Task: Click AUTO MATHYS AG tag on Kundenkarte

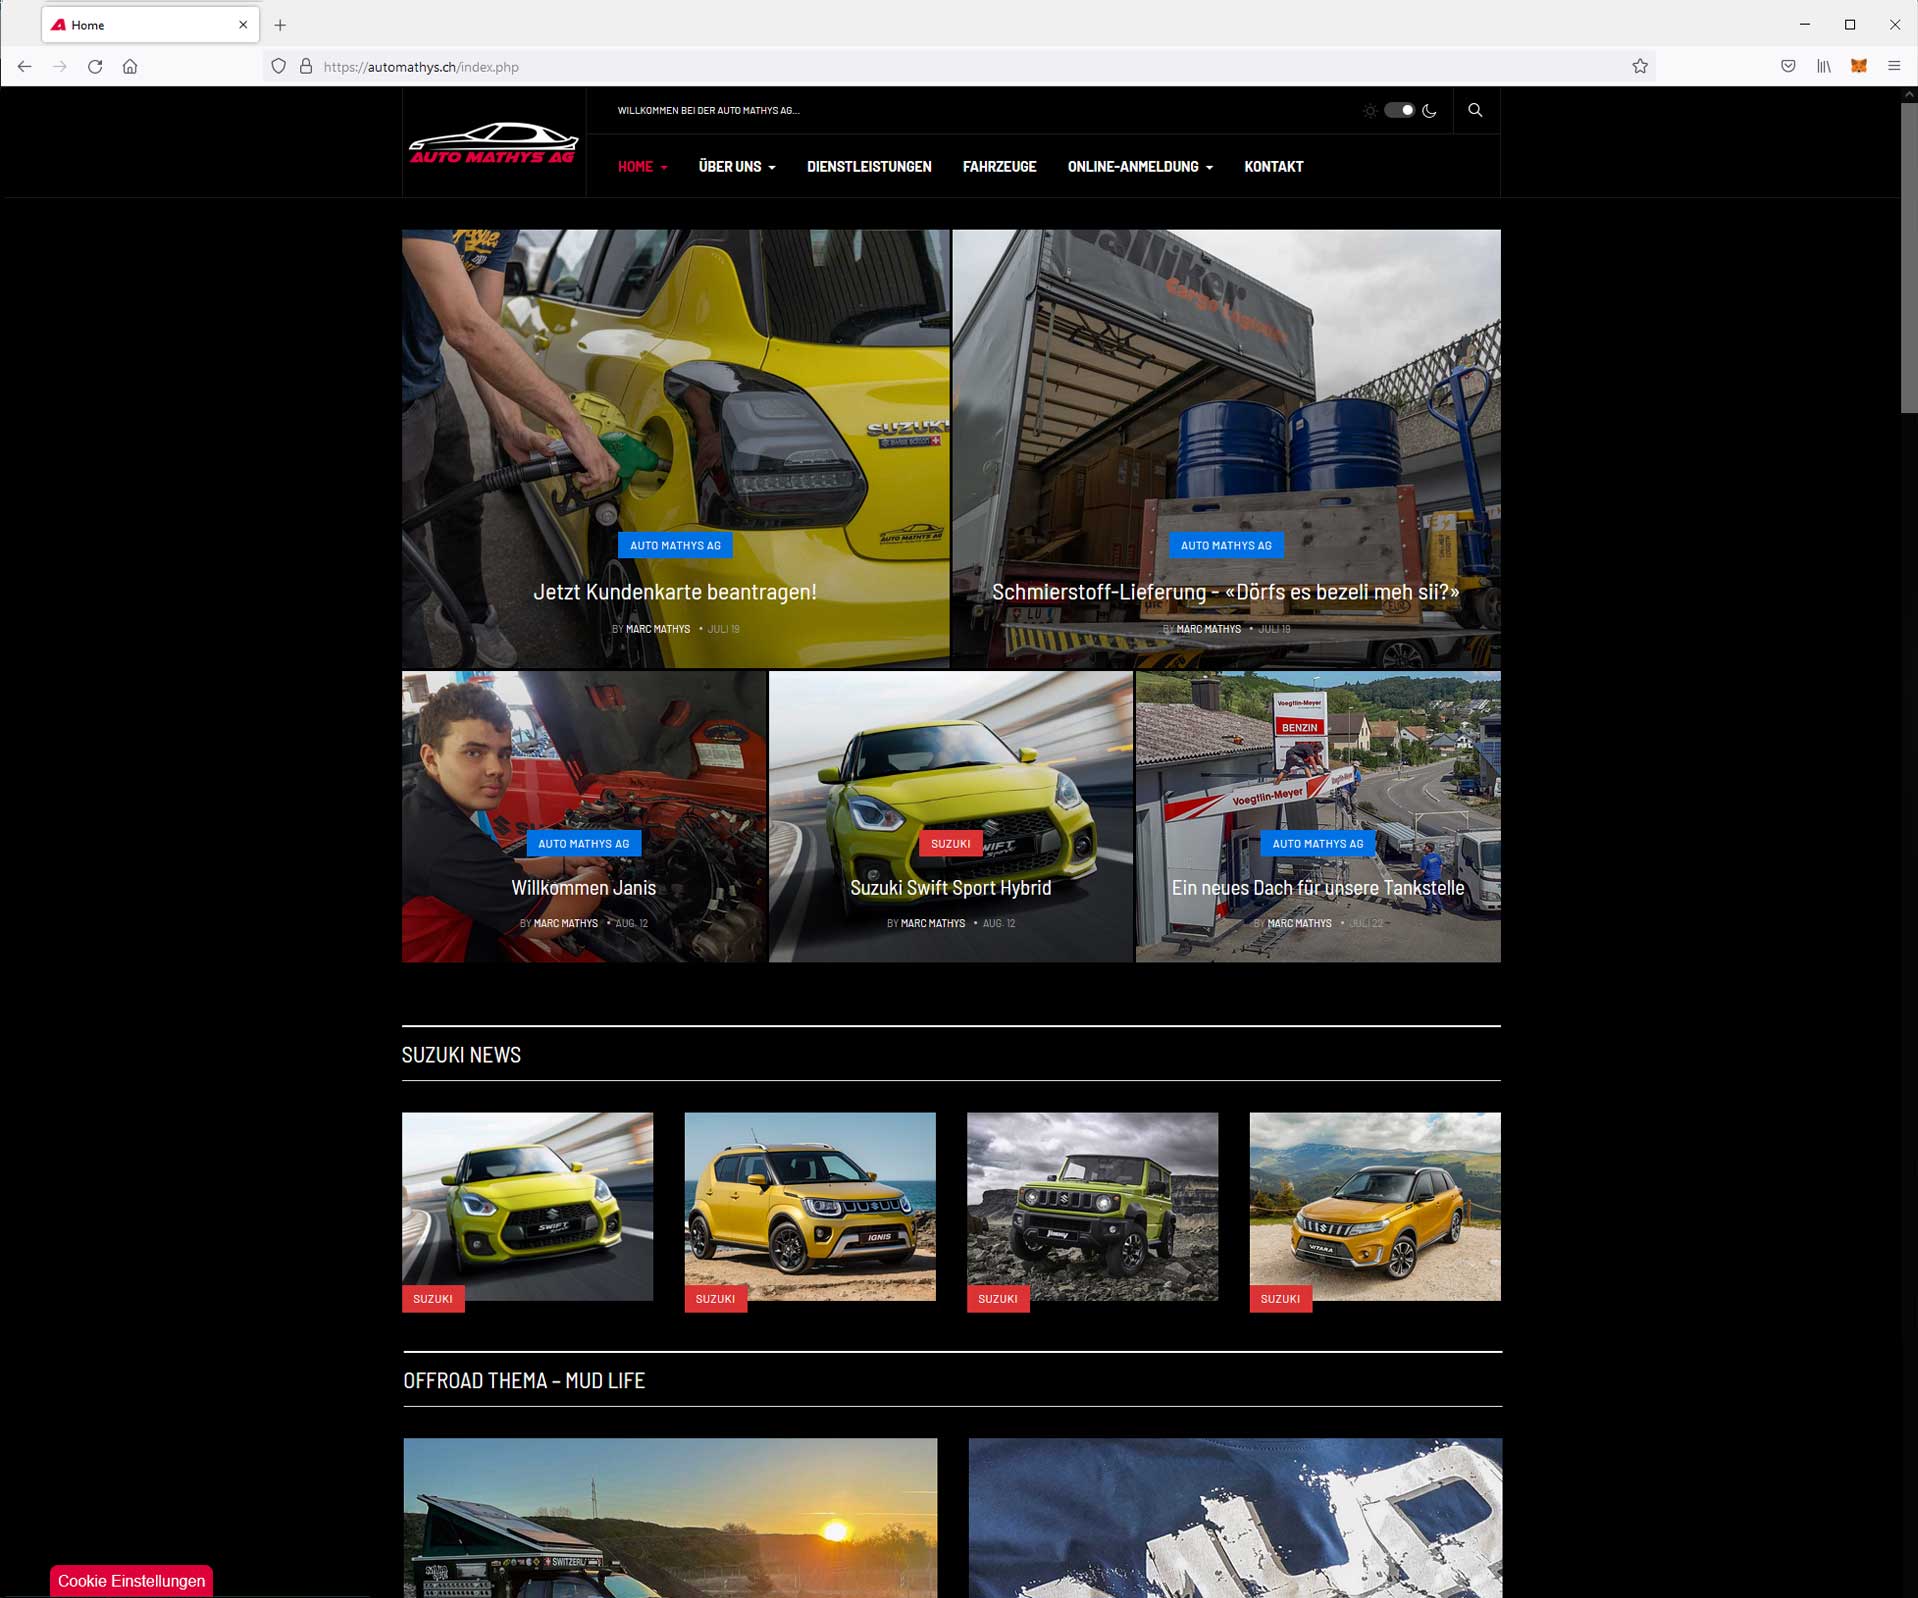Action: pyautogui.click(x=675, y=545)
